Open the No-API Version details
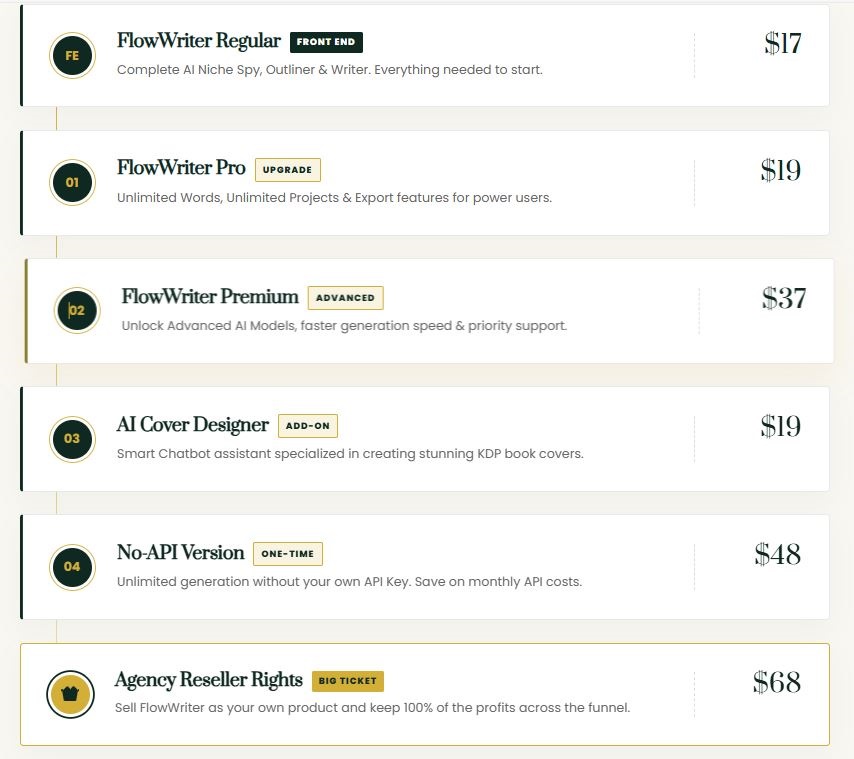Image resolution: width=854 pixels, height=759 pixels. point(180,553)
